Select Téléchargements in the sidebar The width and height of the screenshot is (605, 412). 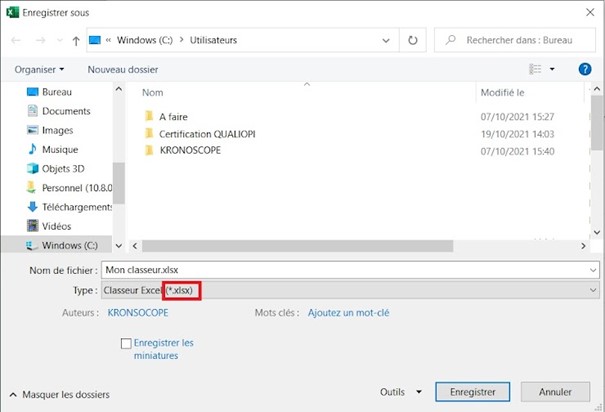coord(77,207)
